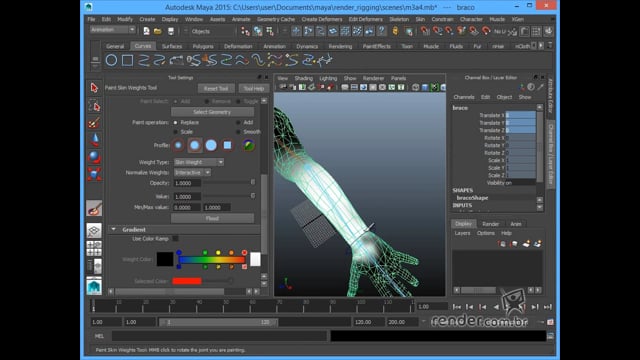Click the playback range slider bar
This screenshot has height=360, width=640.
click(x=218, y=322)
